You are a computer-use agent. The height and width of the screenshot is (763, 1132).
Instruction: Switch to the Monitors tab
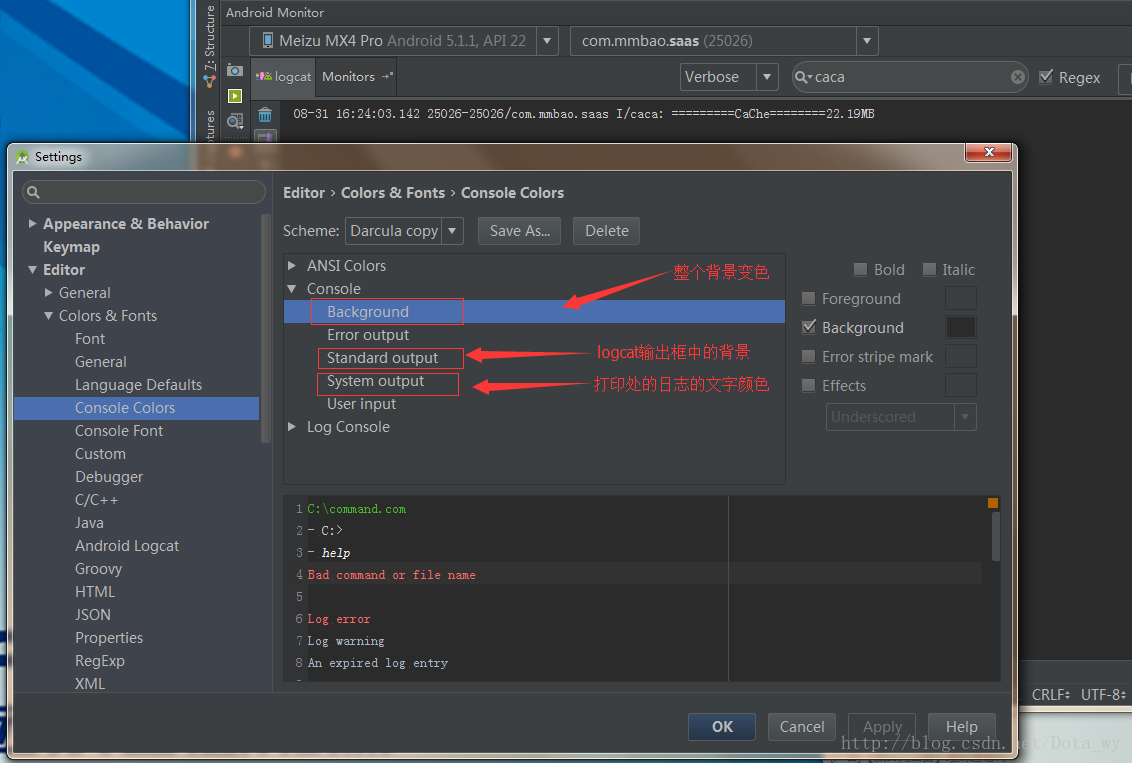click(x=357, y=77)
